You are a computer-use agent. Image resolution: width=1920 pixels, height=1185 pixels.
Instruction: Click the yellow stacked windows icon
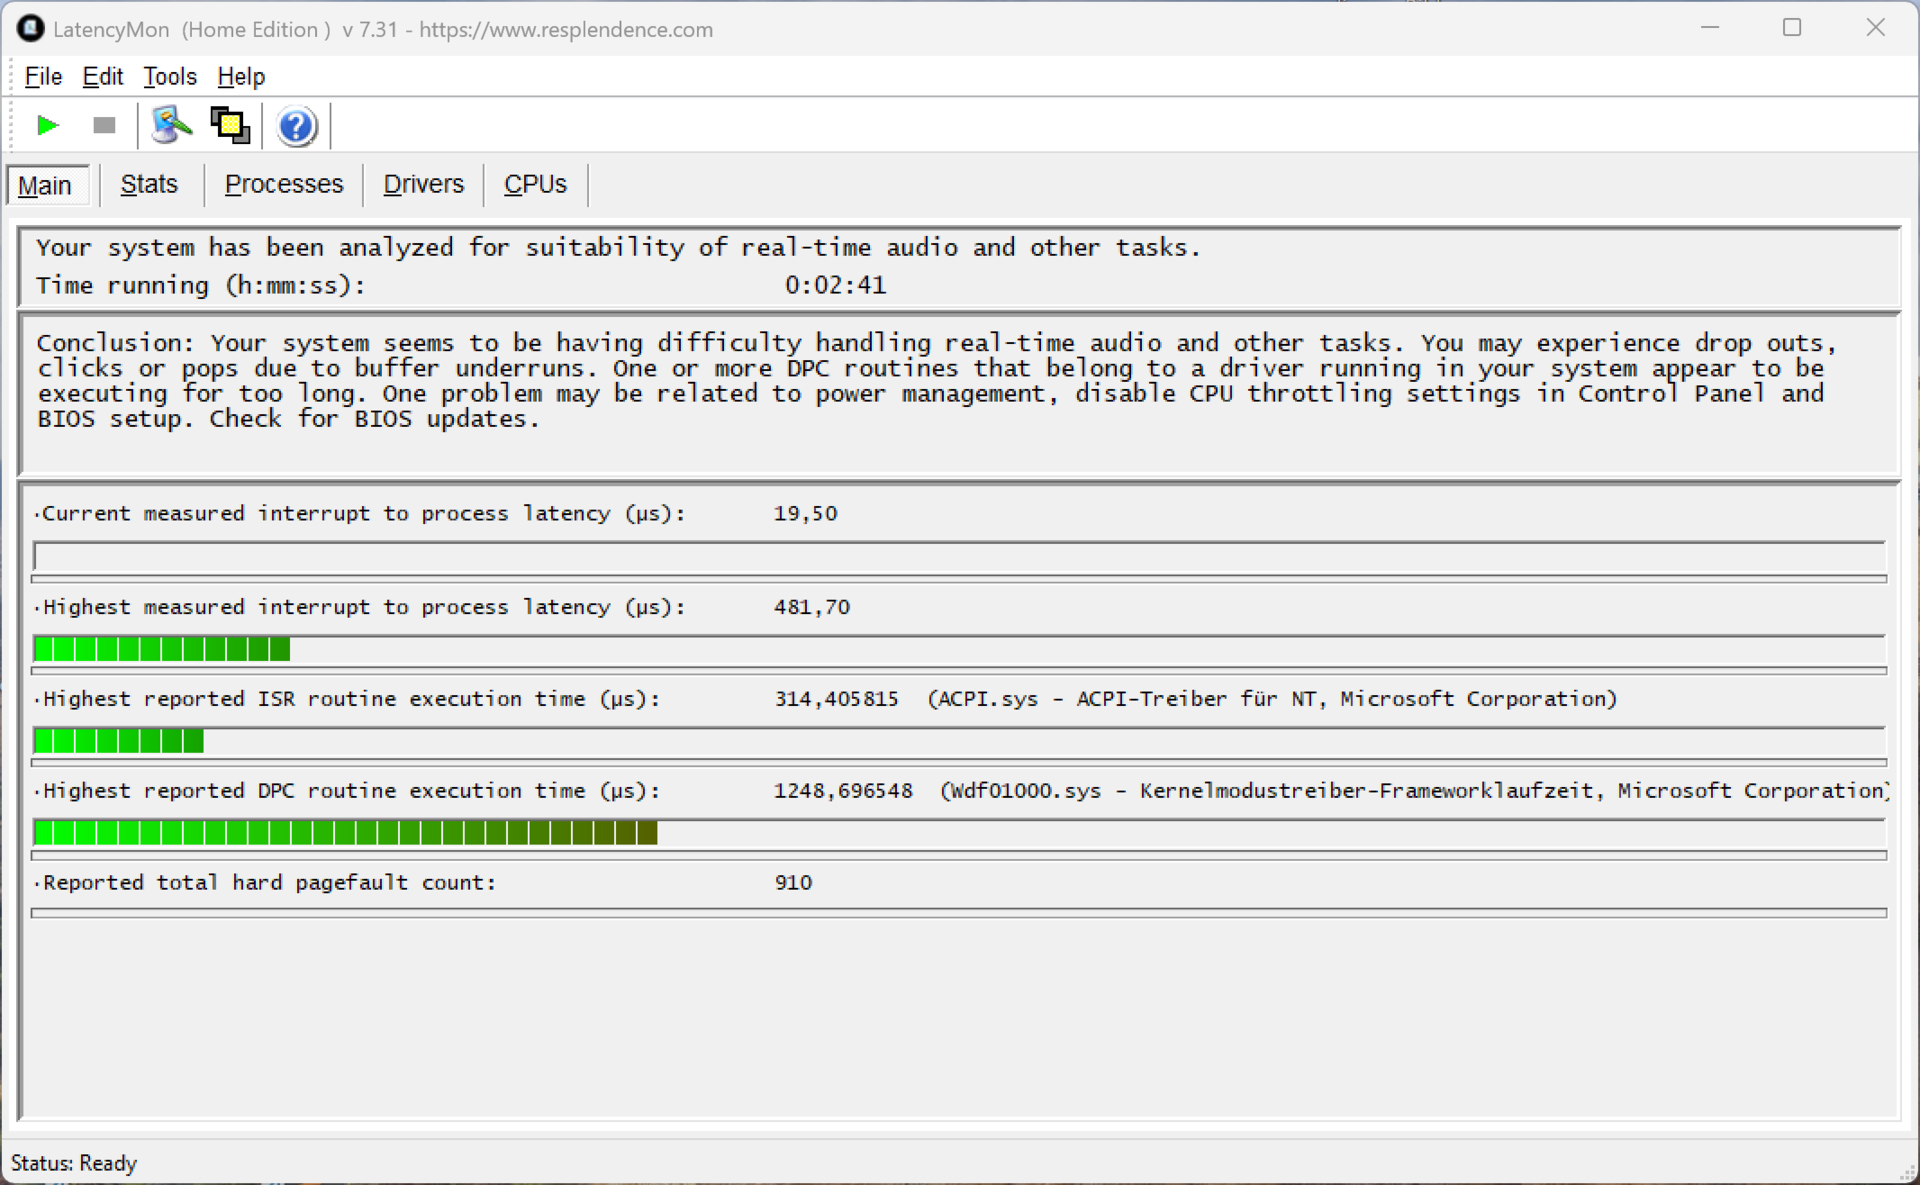click(x=230, y=125)
